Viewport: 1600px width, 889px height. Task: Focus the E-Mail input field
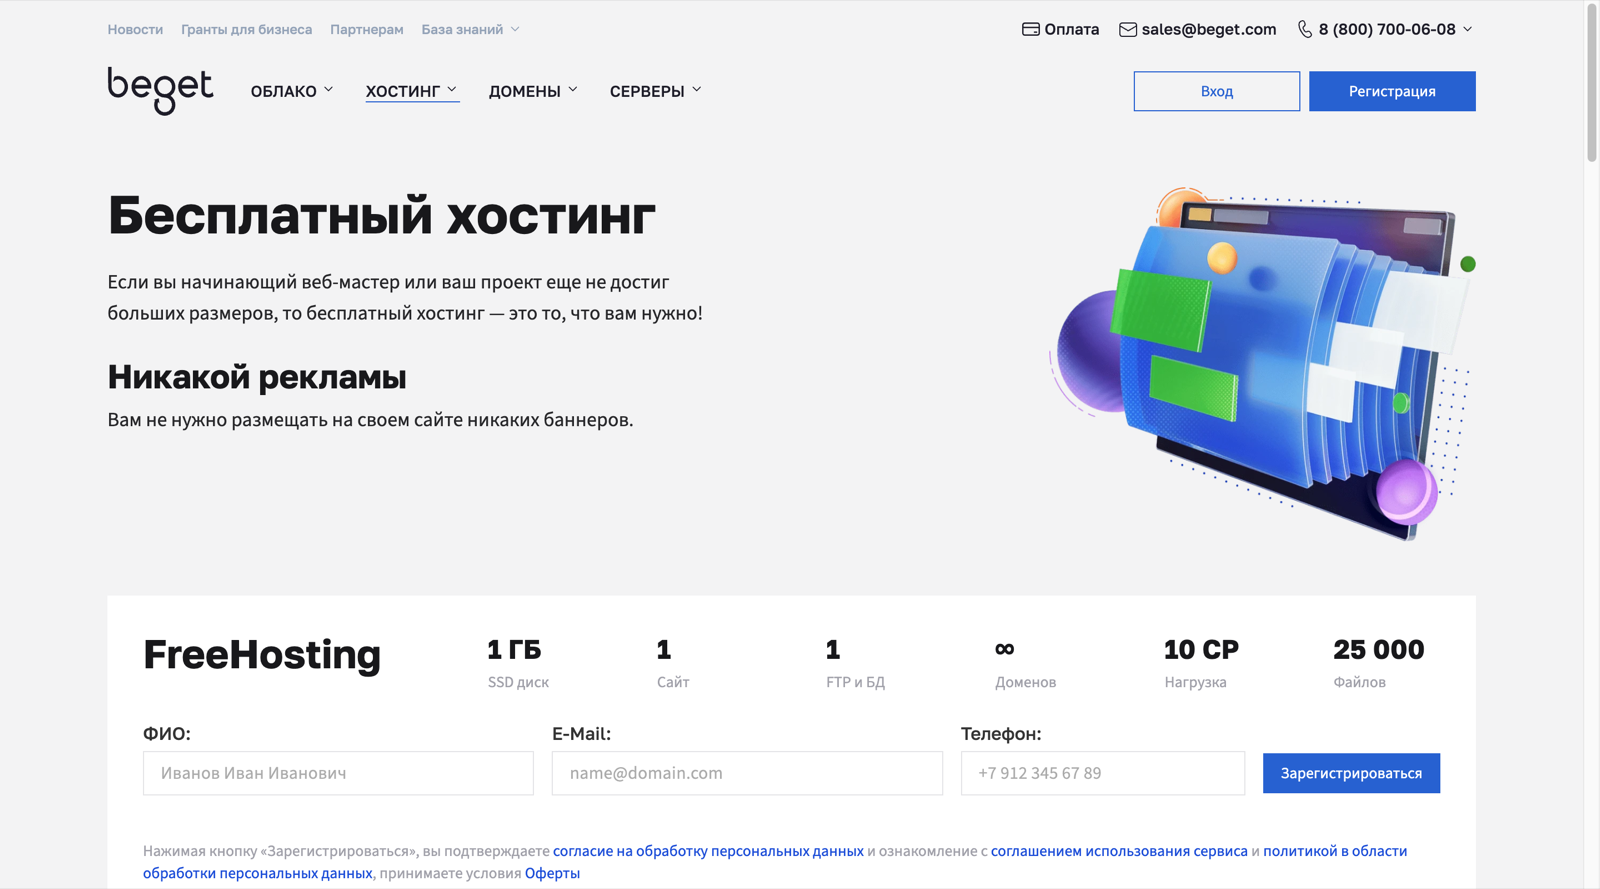tap(747, 773)
